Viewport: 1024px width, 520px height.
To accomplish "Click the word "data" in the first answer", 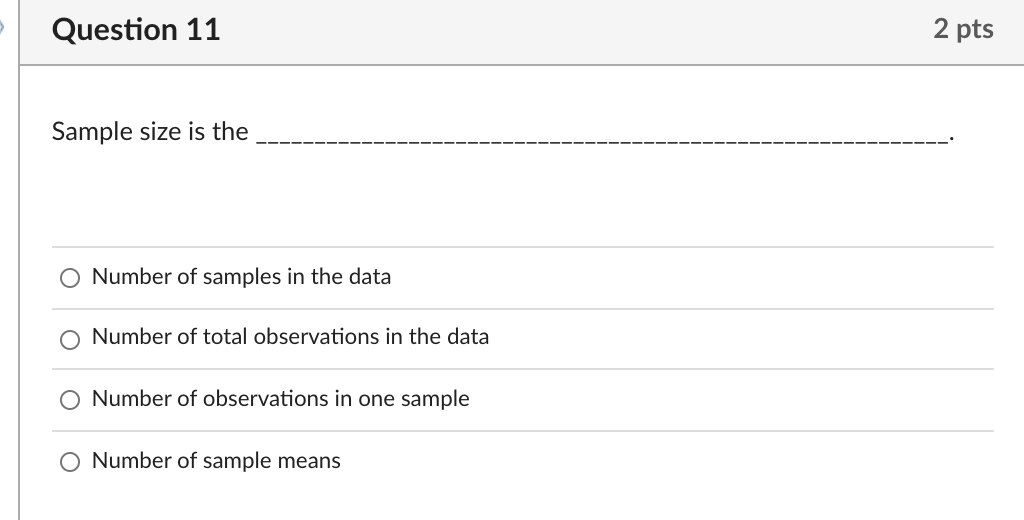I will point(370,277).
